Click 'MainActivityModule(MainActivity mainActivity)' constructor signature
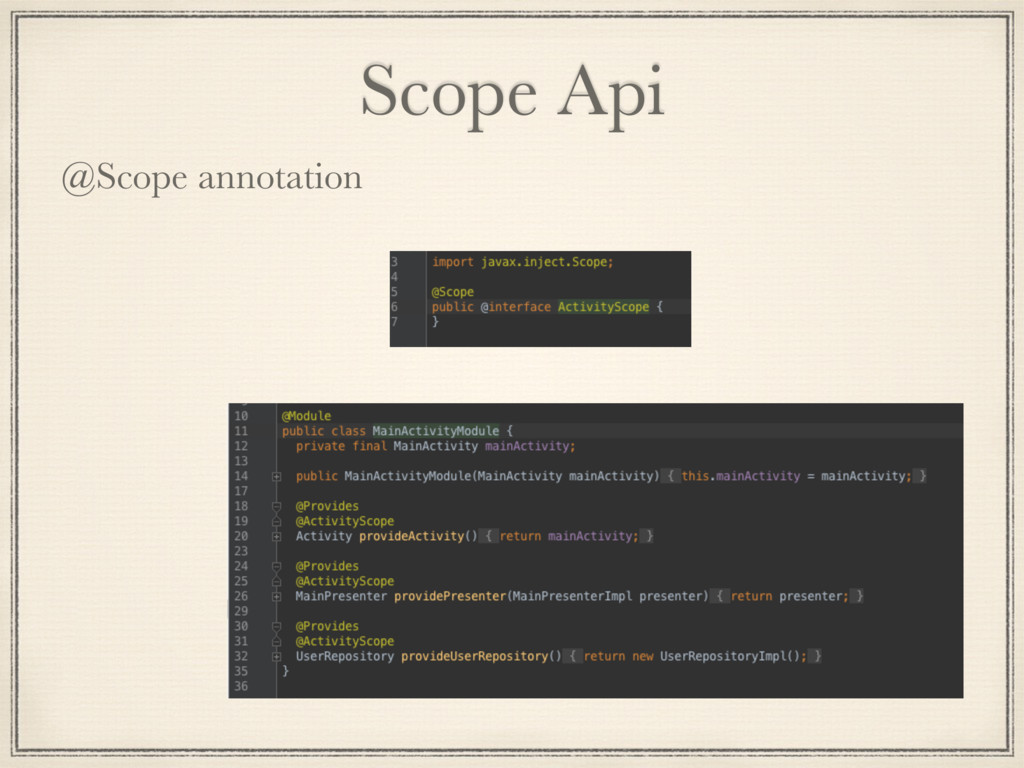Screen dimensions: 1024x768 502,476
